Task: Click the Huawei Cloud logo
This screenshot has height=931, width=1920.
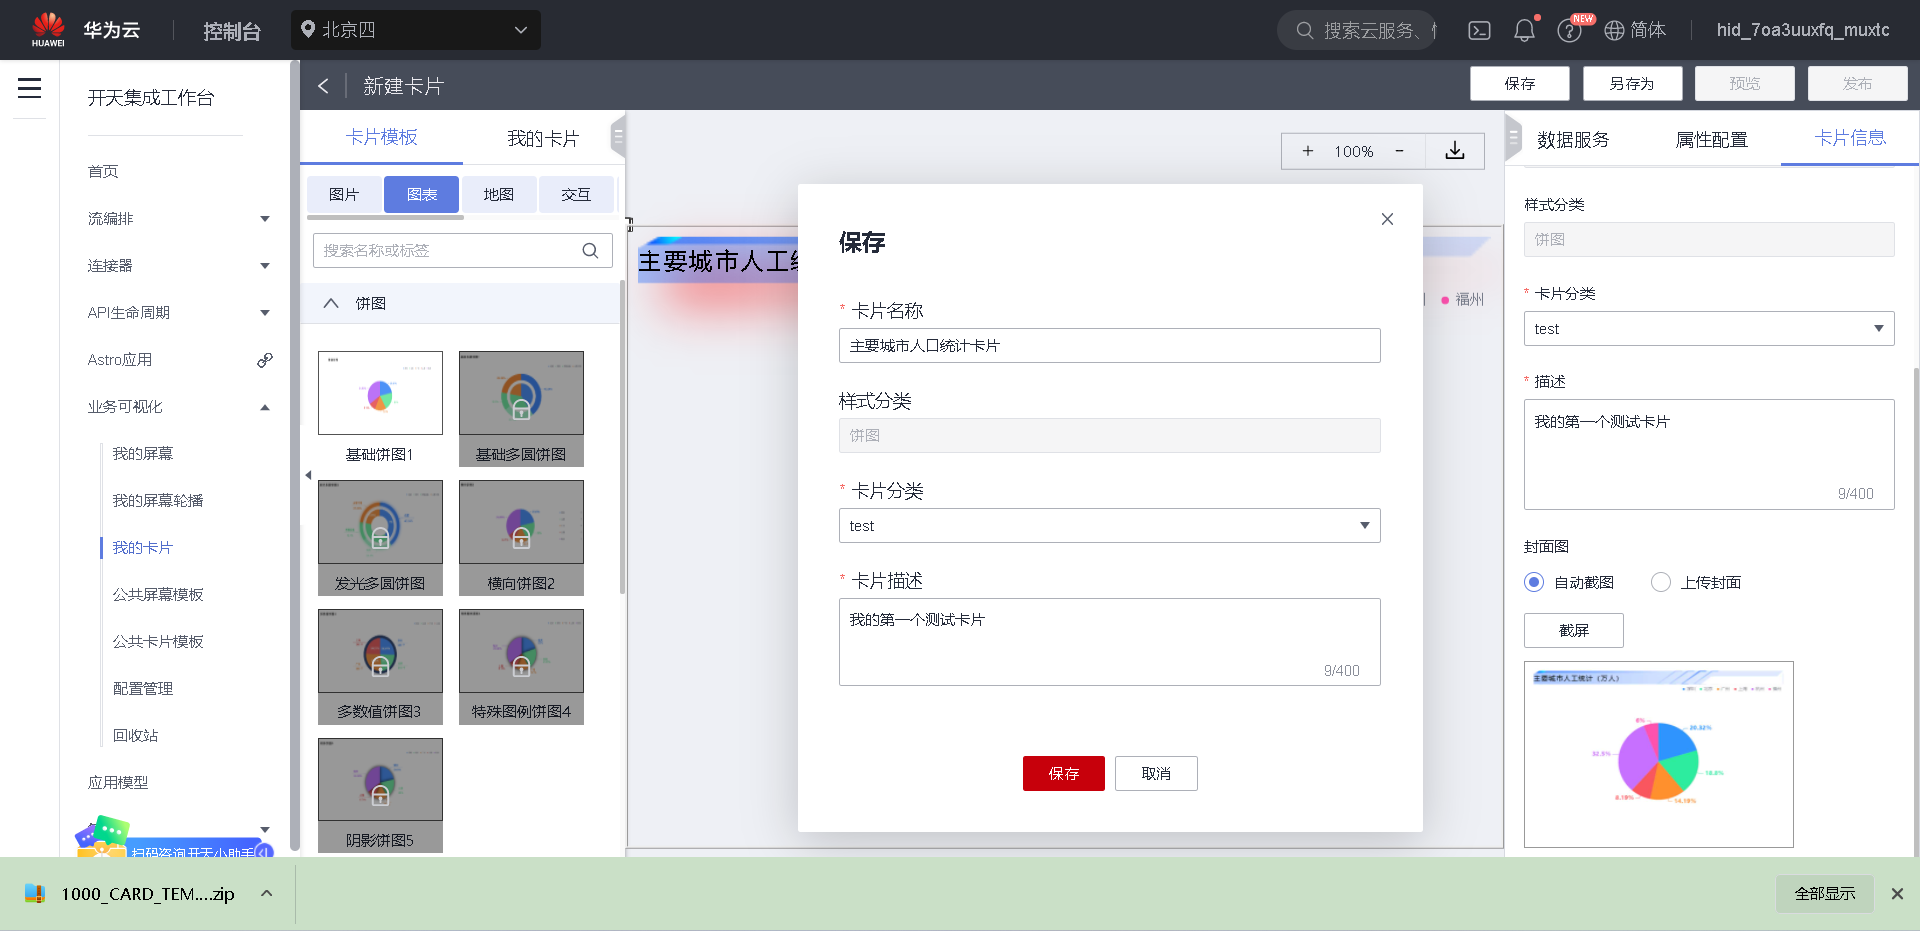Action: coord(86,30)
